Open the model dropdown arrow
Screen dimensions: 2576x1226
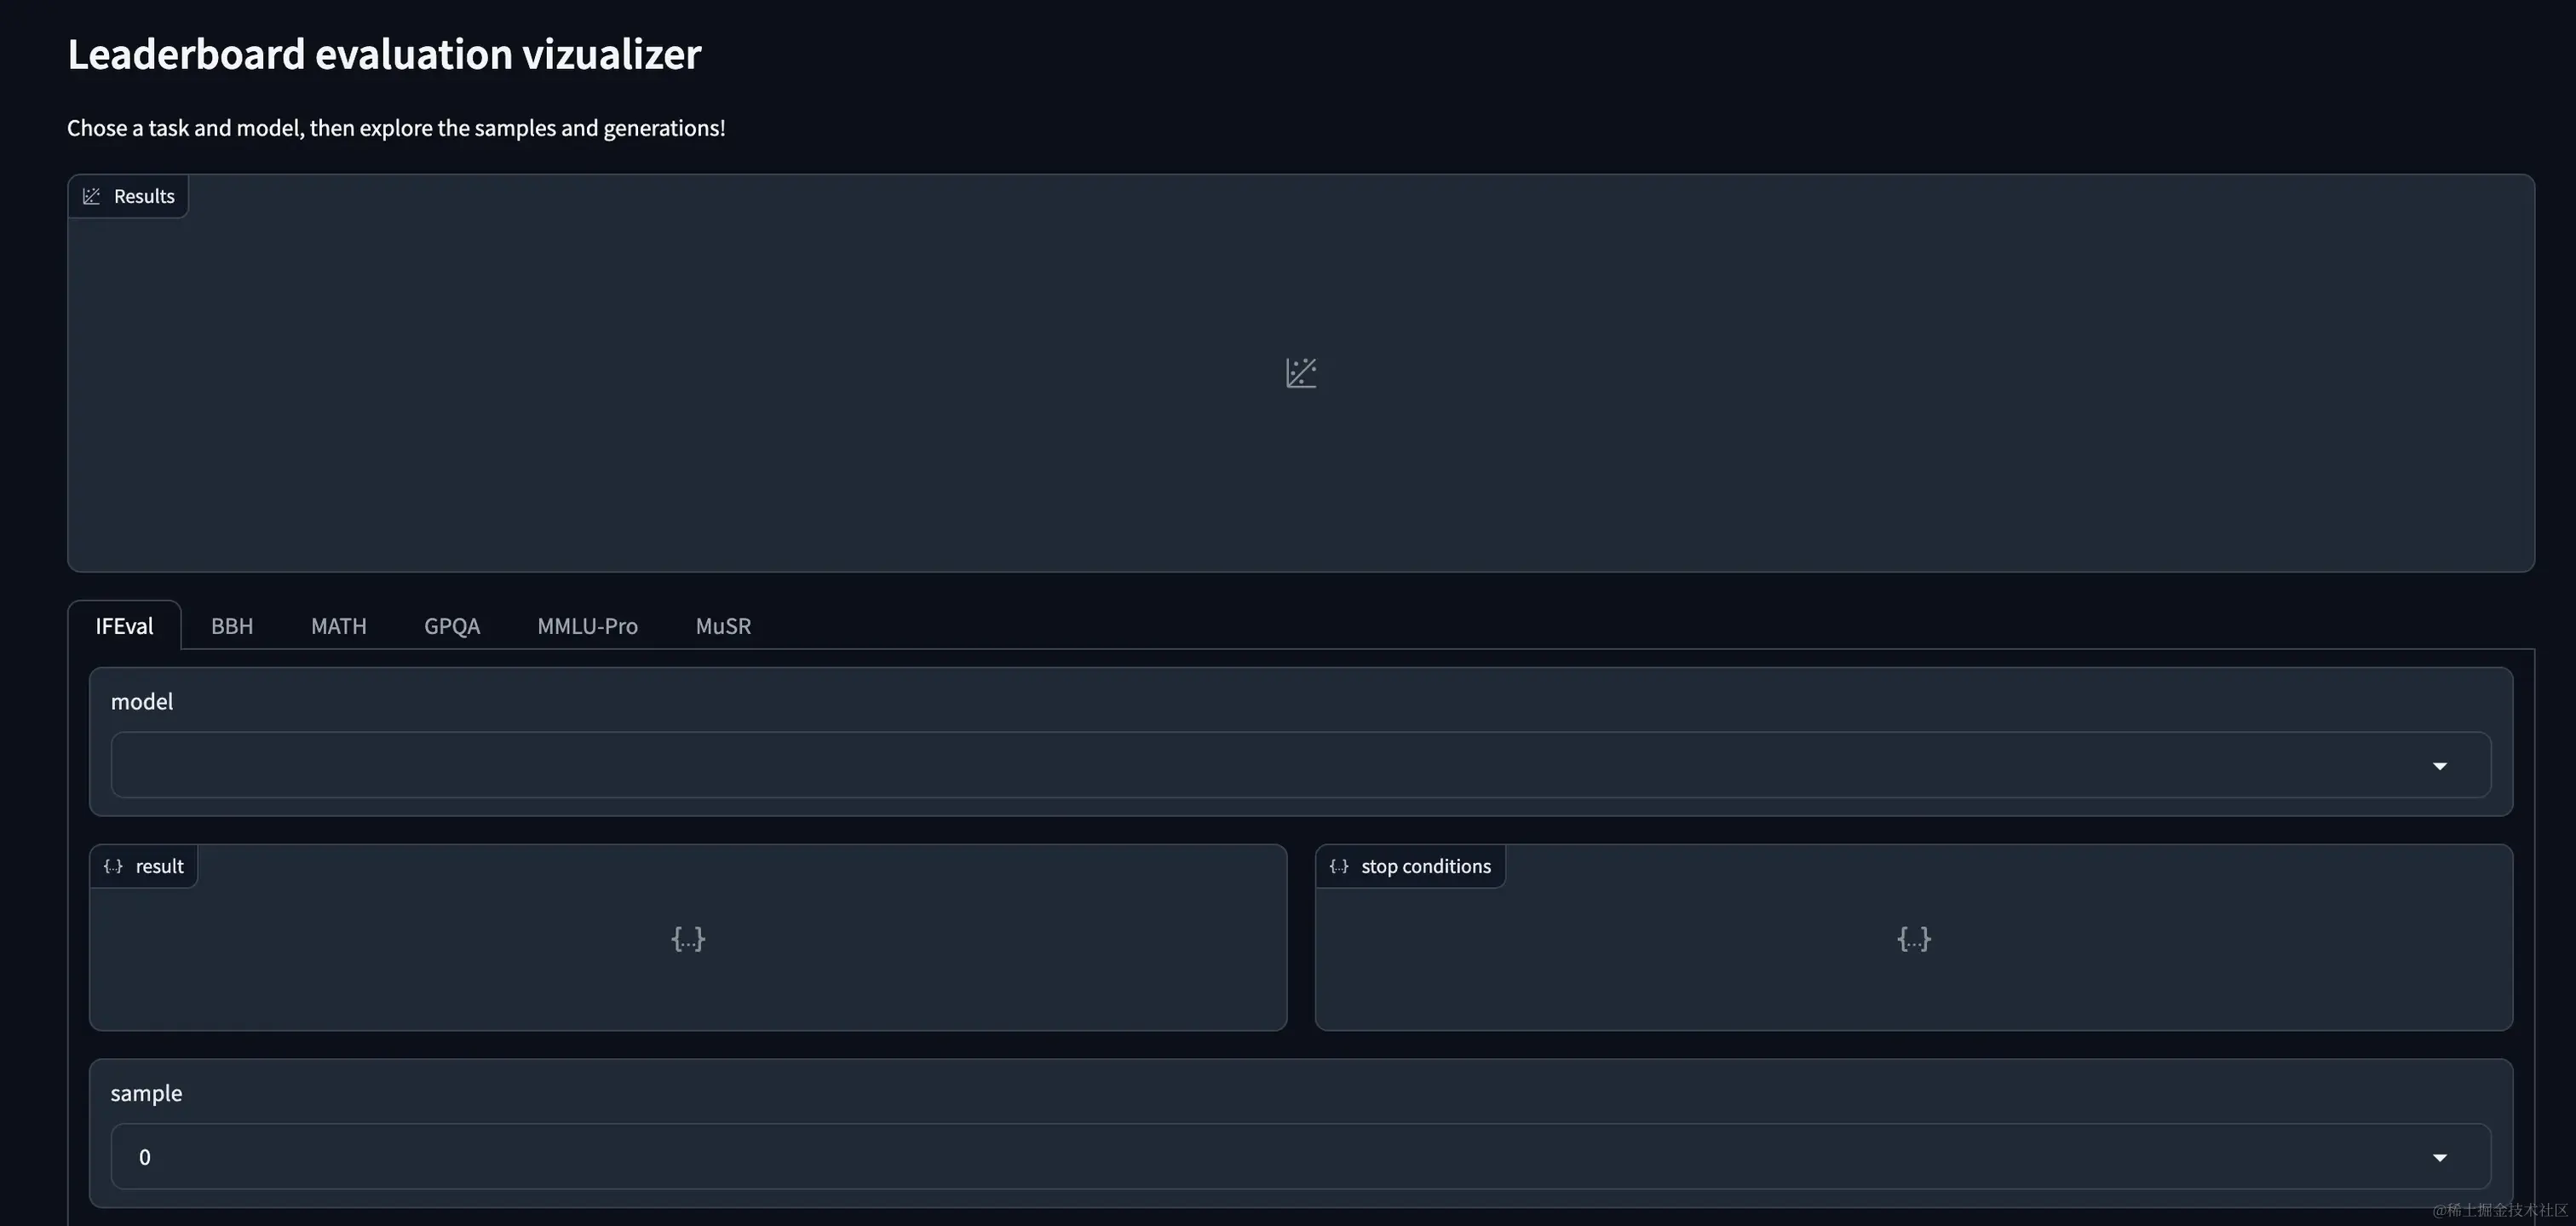tap(2440, 764)
